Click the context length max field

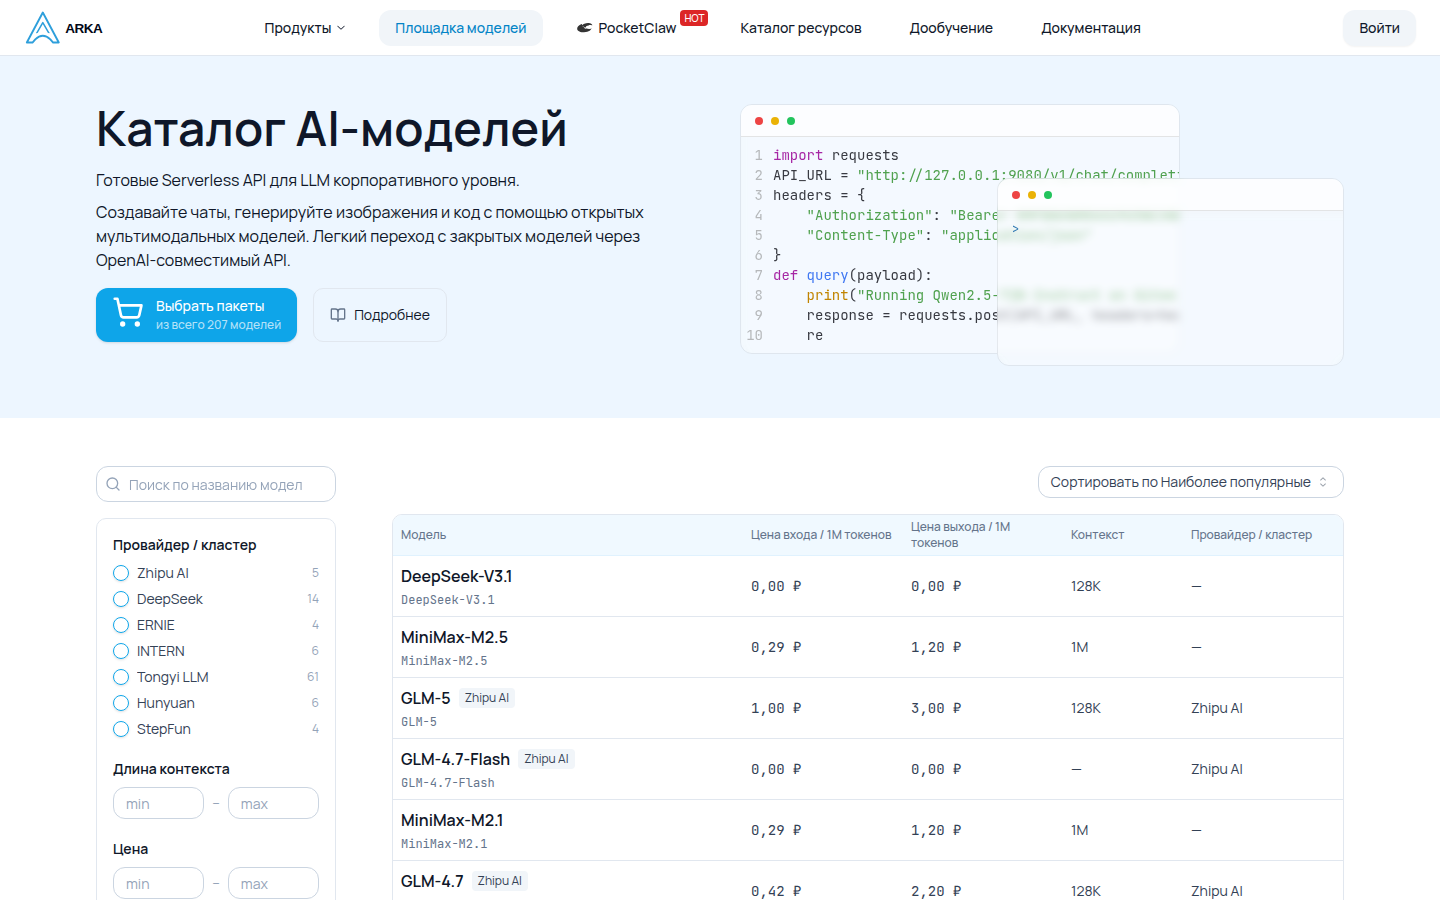click(x=273, y=803)
